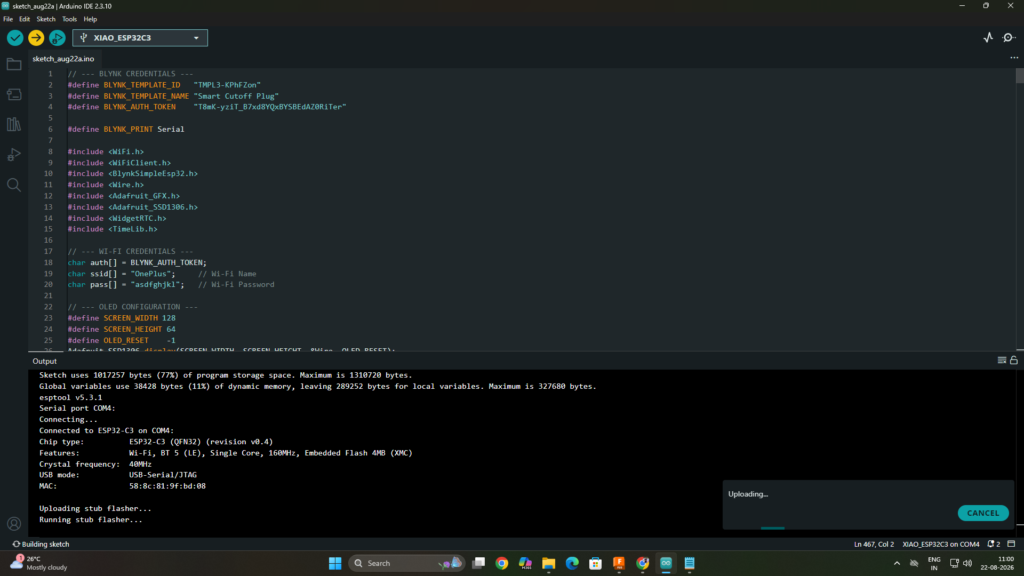1024x576 pixels.
Task: Open the weather widget showing 26°C
Action: [x=39, y=563]
